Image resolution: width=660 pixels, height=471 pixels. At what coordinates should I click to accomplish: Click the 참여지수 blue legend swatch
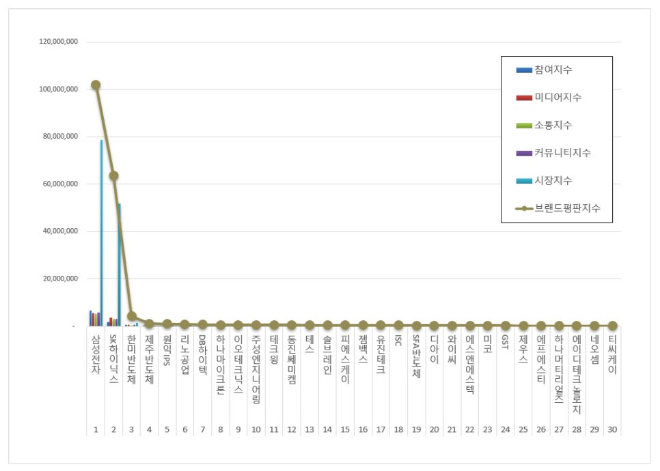(524, 70)
